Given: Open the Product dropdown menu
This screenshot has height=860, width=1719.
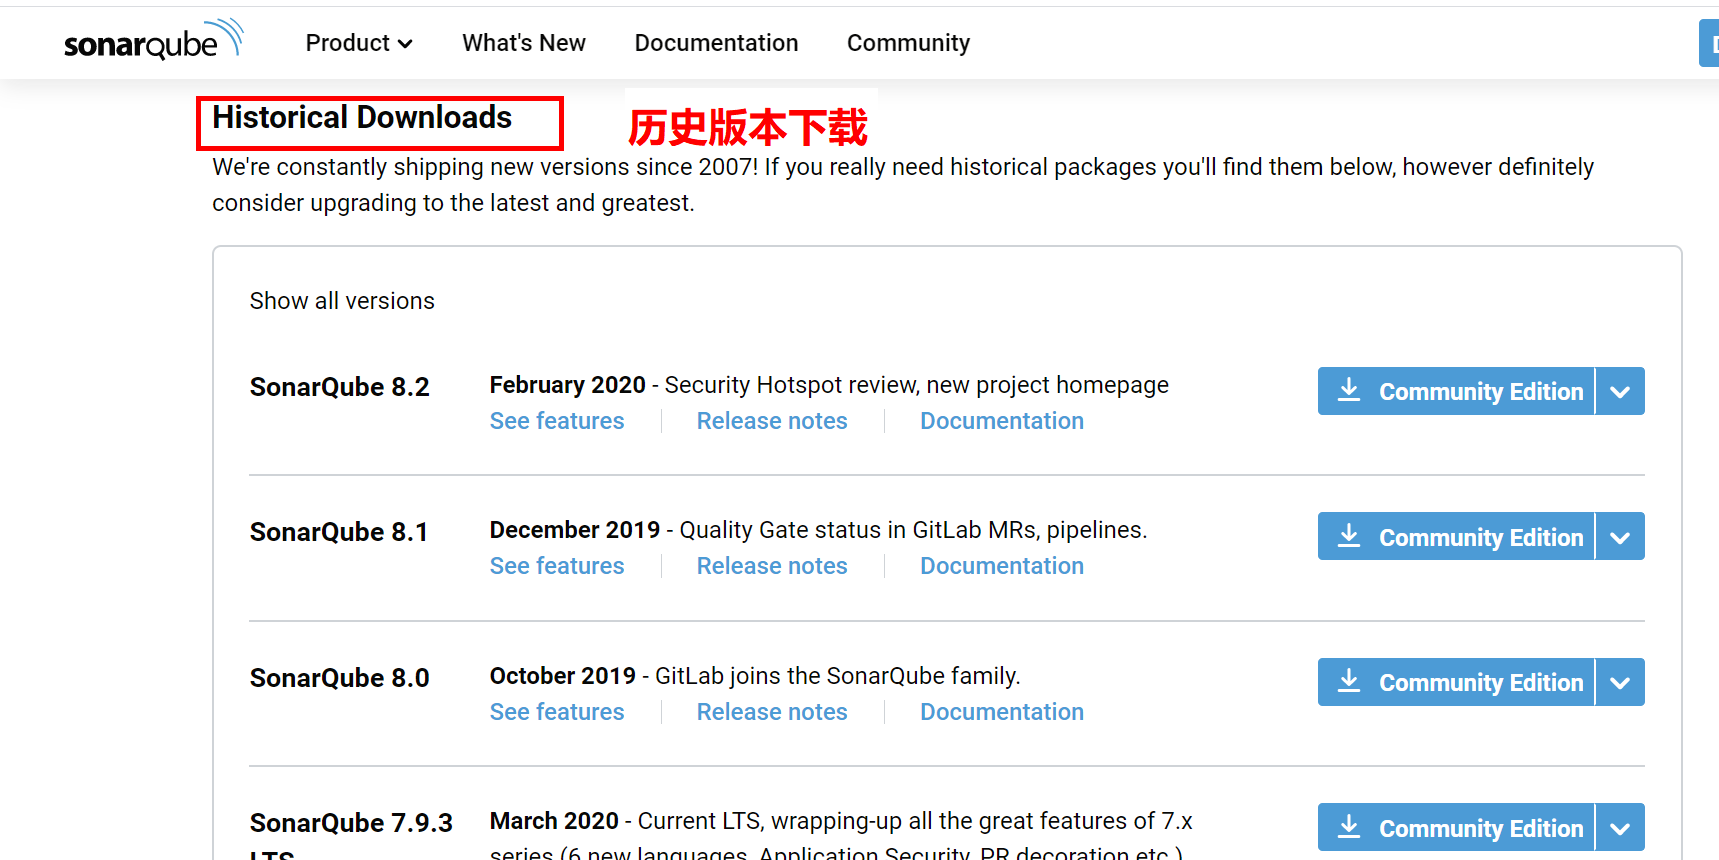Looking at the screenshot, I should [x=359, y=43].
